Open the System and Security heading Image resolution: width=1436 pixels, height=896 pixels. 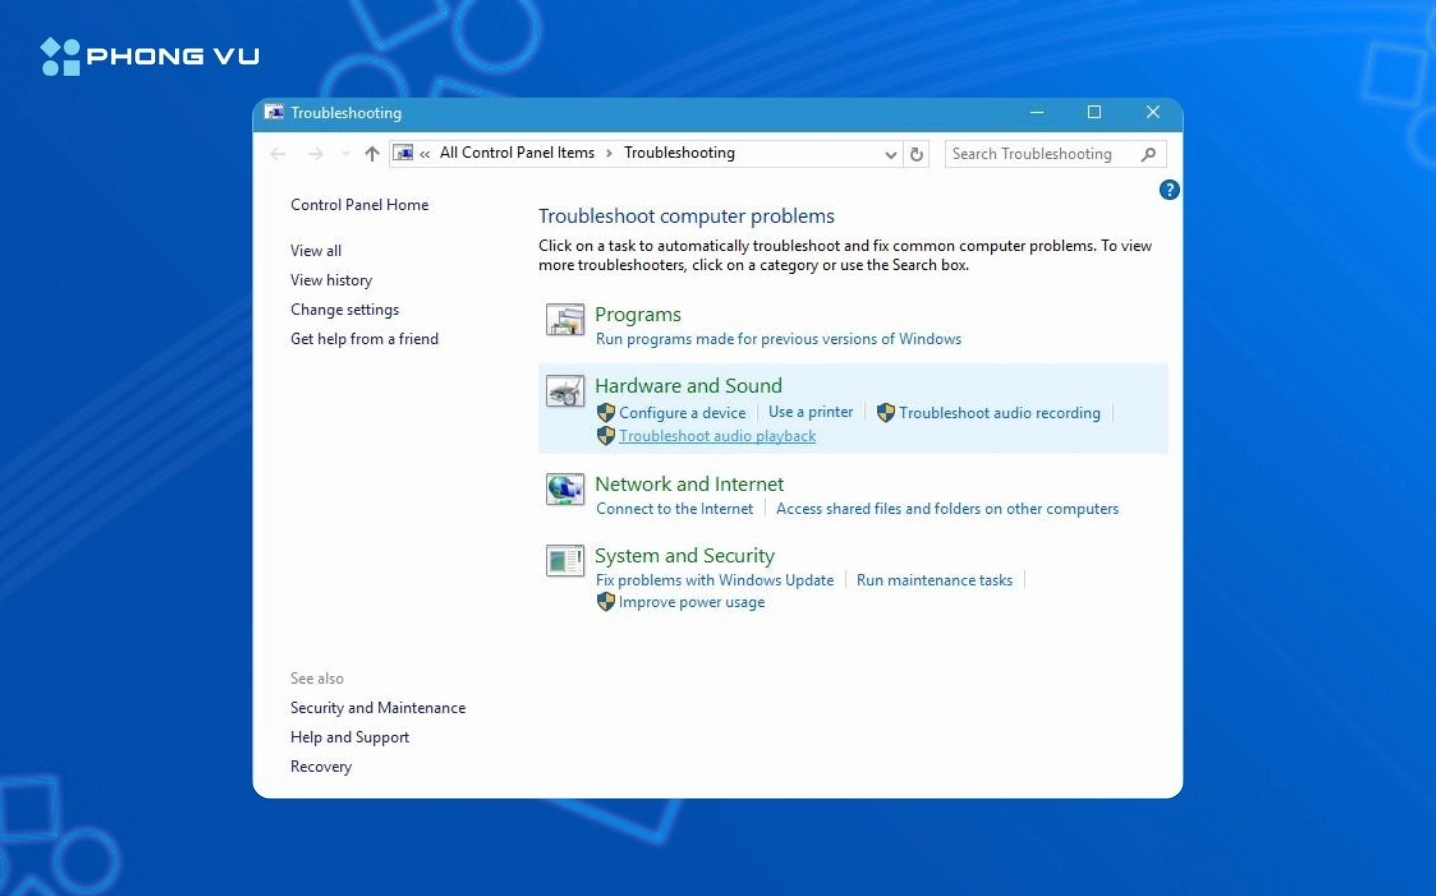click(x=685, y=556)
